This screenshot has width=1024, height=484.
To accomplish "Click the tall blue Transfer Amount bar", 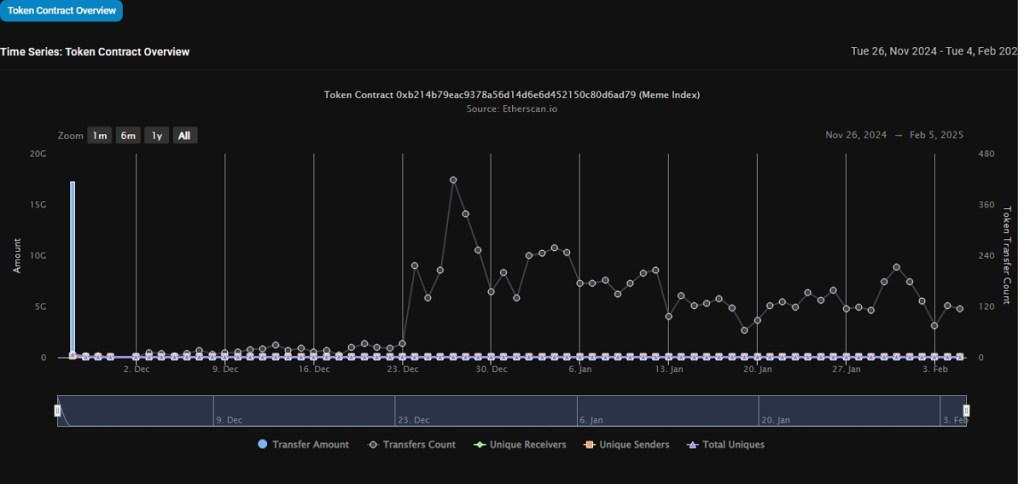I will [72, 270].
